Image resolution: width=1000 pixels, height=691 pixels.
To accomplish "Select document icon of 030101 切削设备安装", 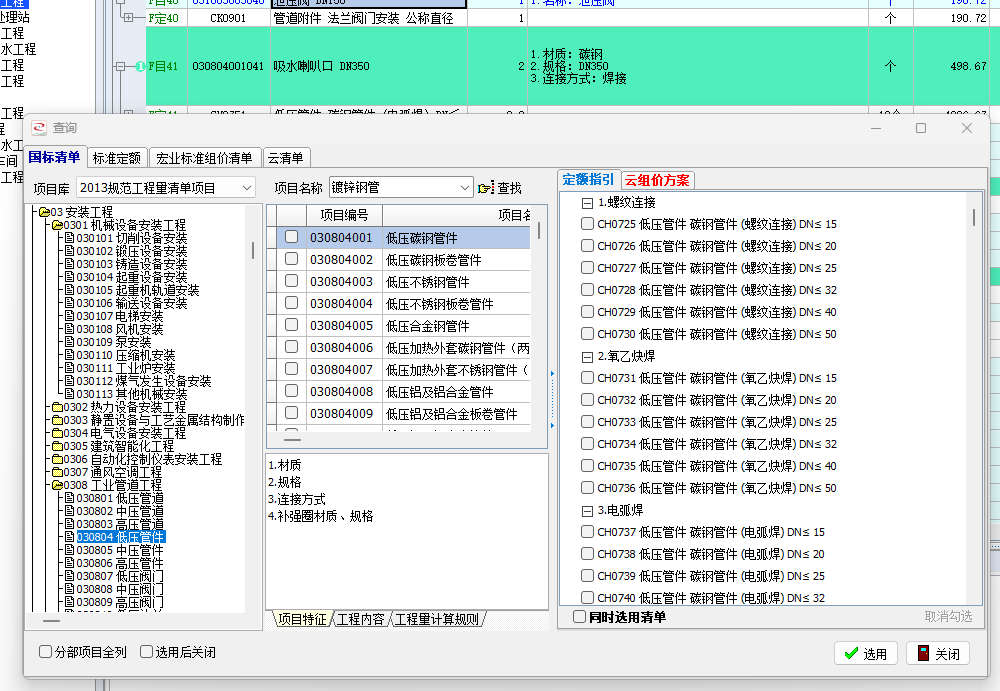I will [70, 238].
